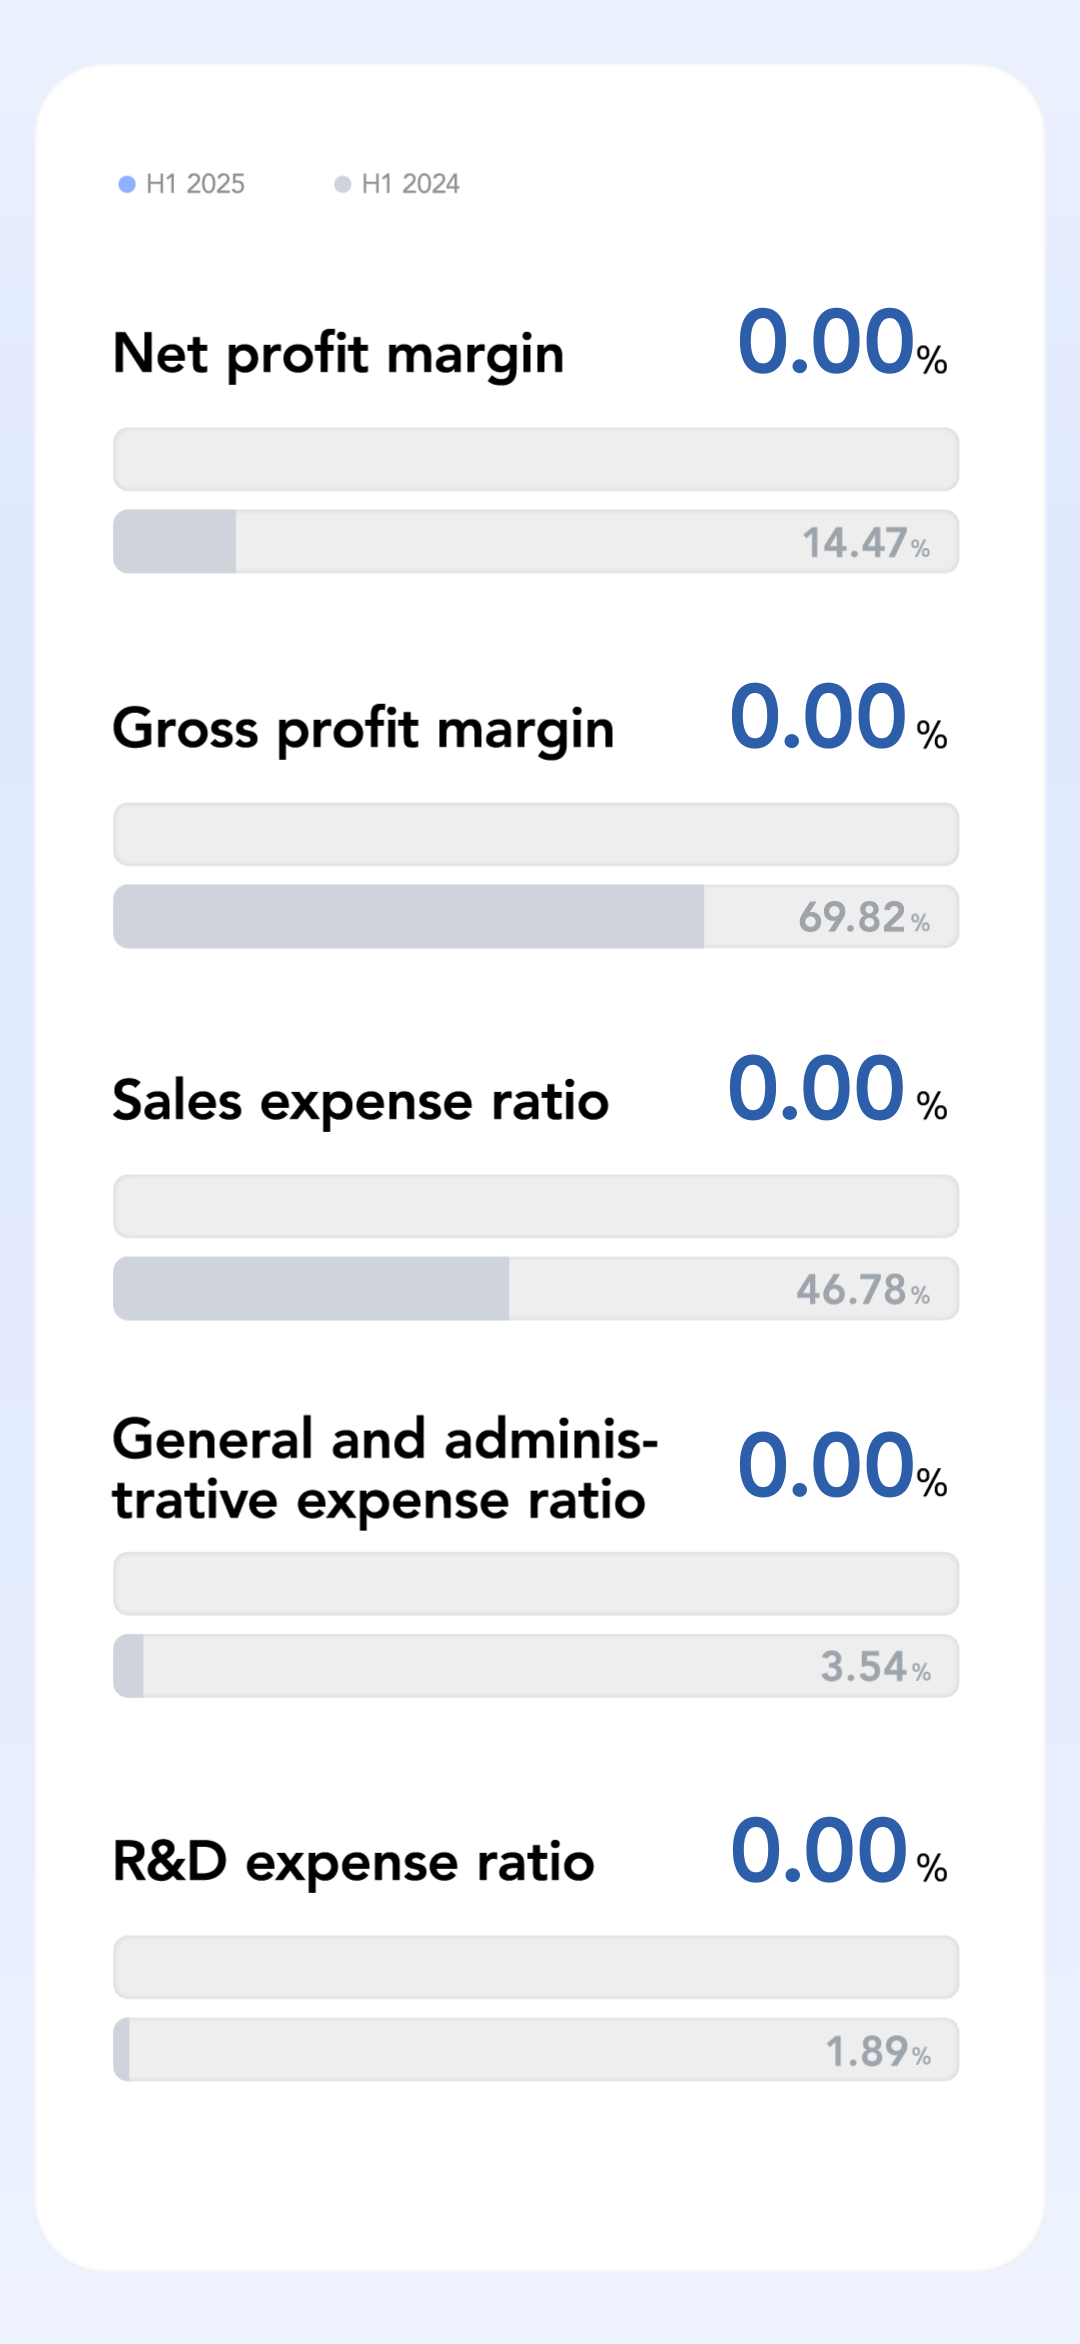Toggle the H1 2025 legend label

pyautogui.click(x=195, y=184)
